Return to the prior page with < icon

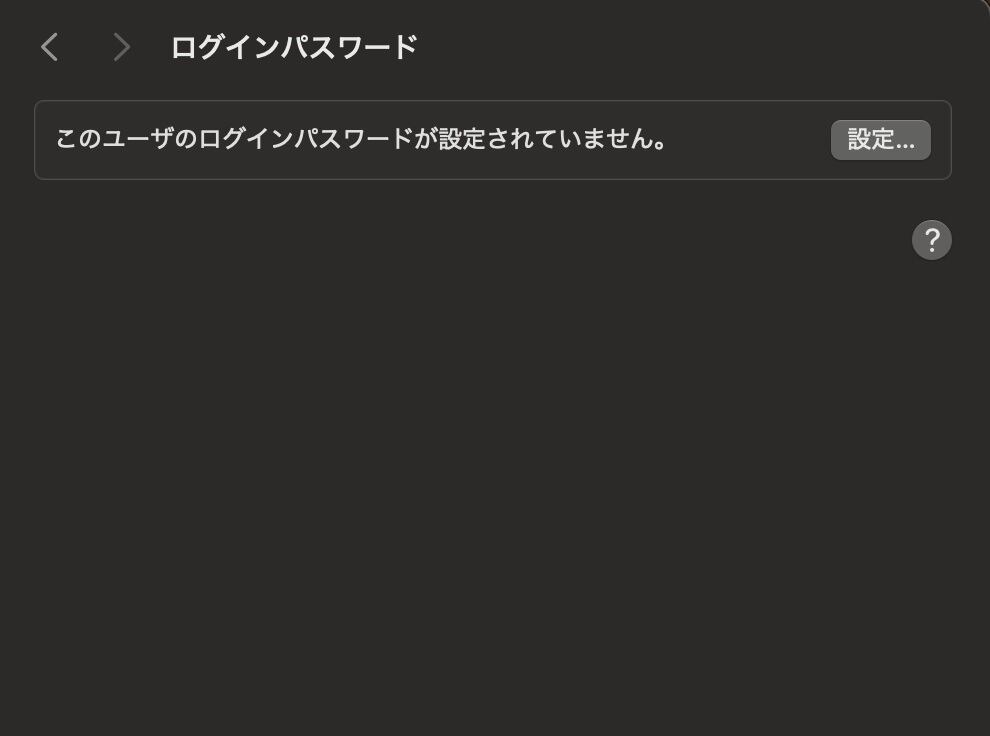49,47
